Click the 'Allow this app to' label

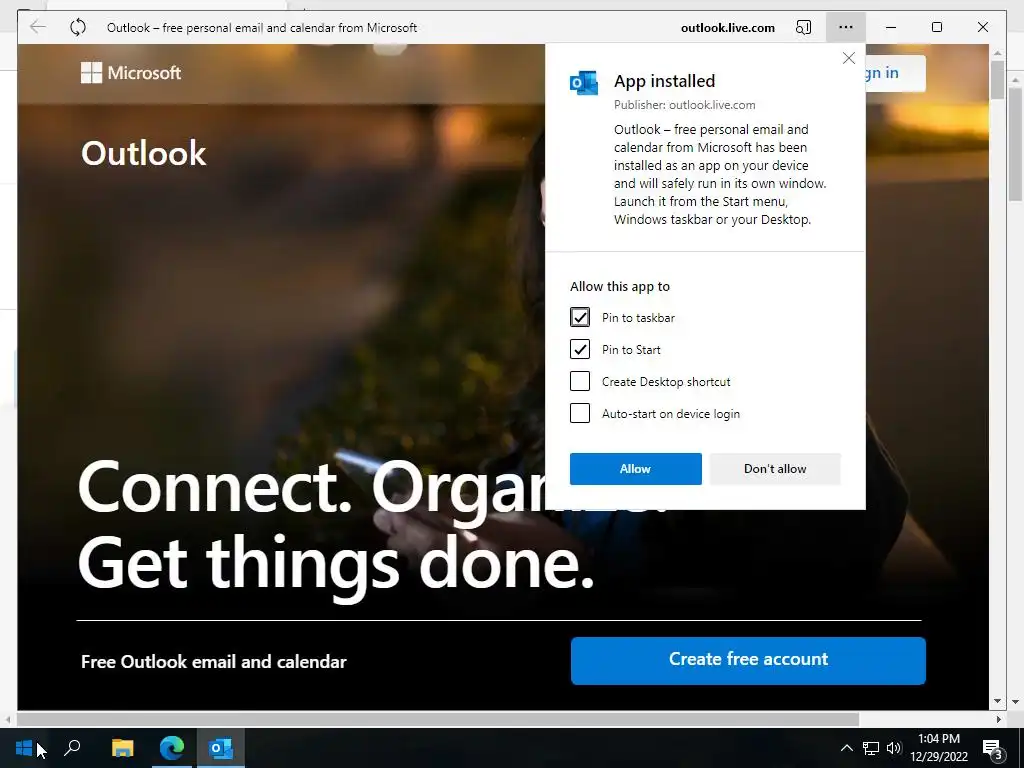[620, 286]
